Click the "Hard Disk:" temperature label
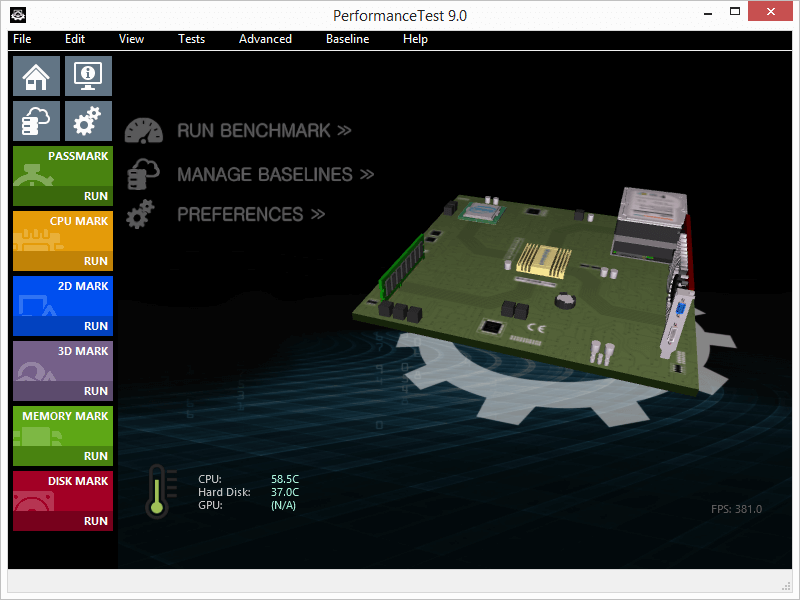 click(x=224, y=492)
